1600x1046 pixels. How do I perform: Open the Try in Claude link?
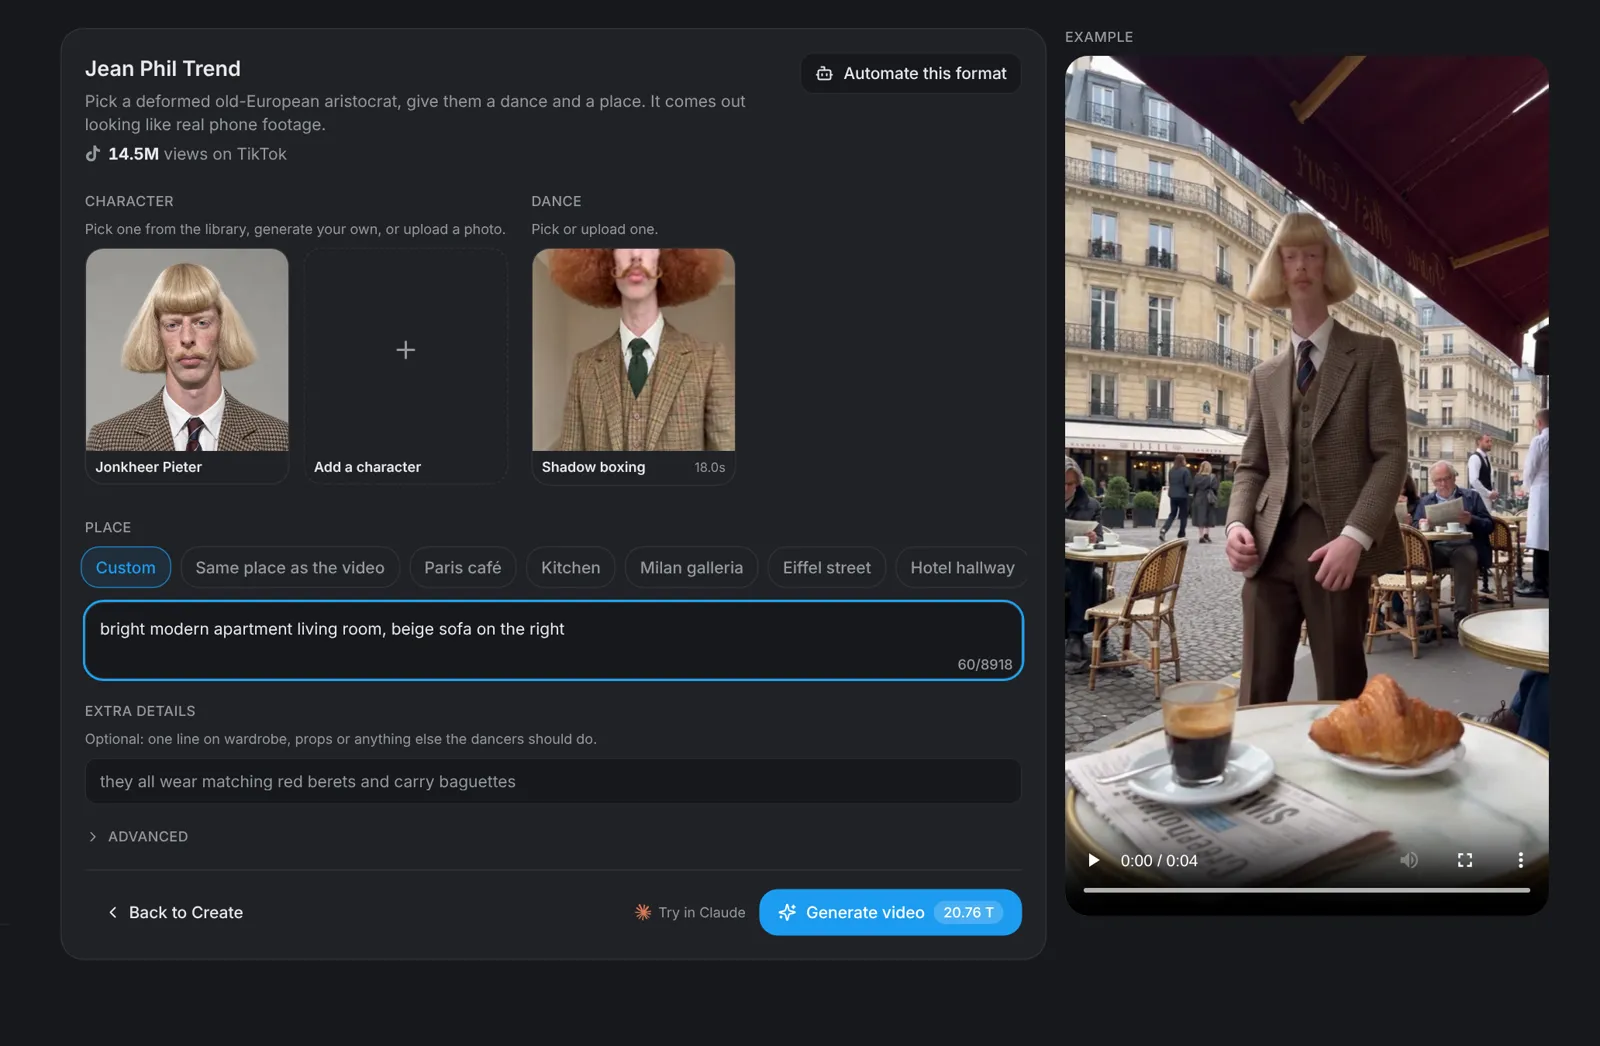point(690,912)
